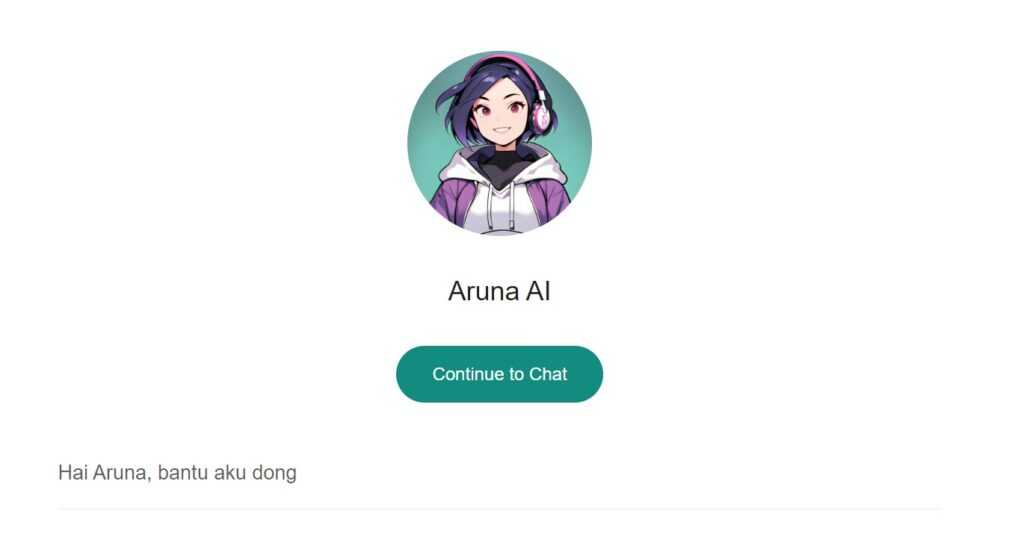This screenshot has height=549, width=1024.
Task: Click the white hoodie in the avatar
Action: (x=500, y=202)
